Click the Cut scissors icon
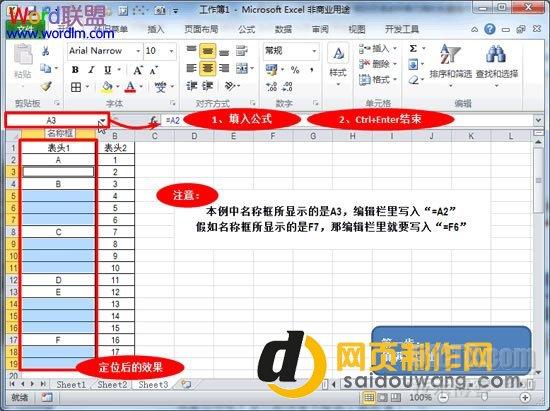Screen dimensions: 550x411 (x=45, y=51)
